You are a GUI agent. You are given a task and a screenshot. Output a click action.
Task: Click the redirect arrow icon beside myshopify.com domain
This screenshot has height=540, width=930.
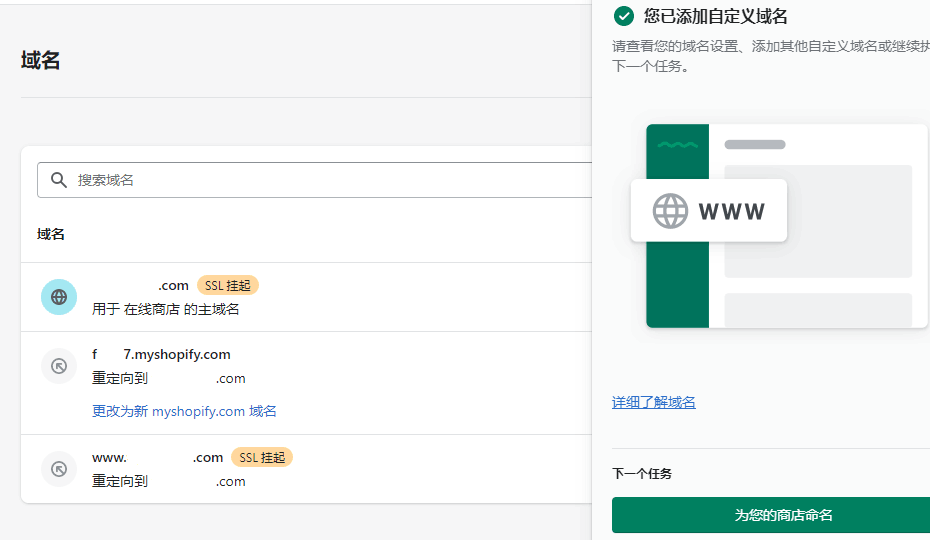point(59,366)
